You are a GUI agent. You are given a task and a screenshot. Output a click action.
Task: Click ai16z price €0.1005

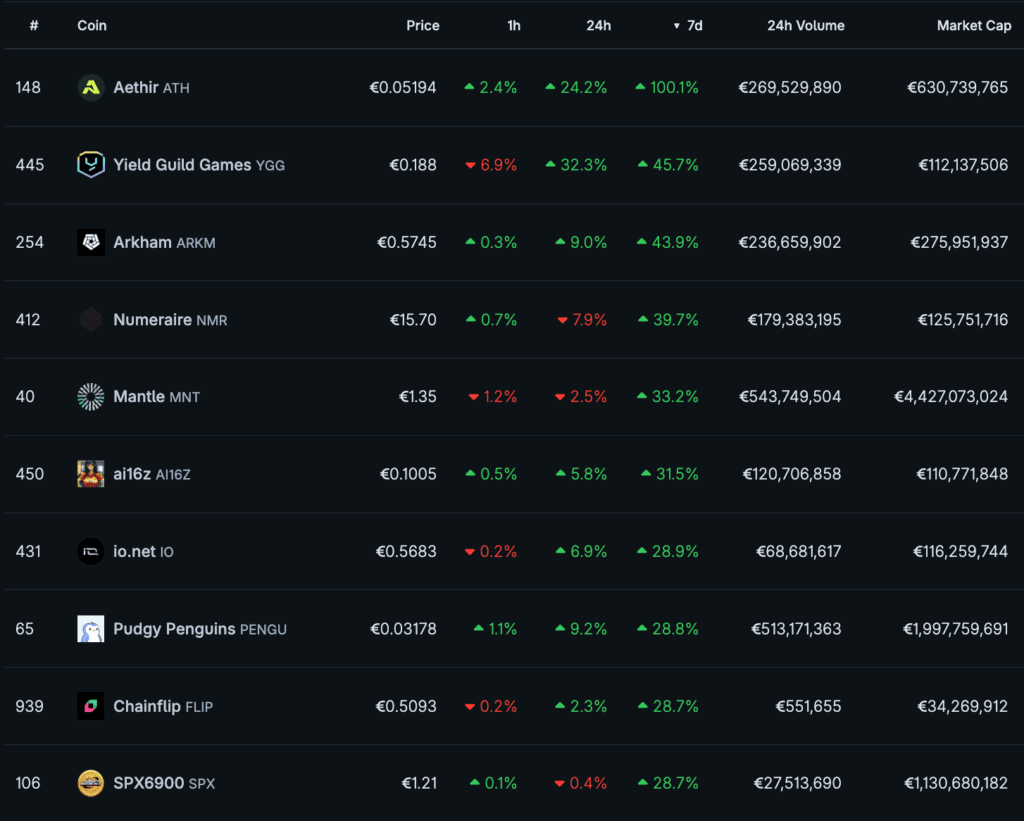408,474
